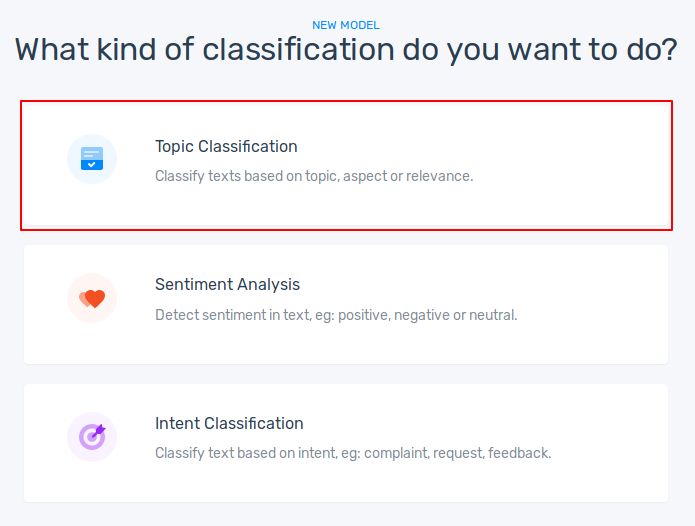This screenshot has height=526, width=695.
Task: Click the 'Classify text based on intent' description
Action: (x=353, y=453)
